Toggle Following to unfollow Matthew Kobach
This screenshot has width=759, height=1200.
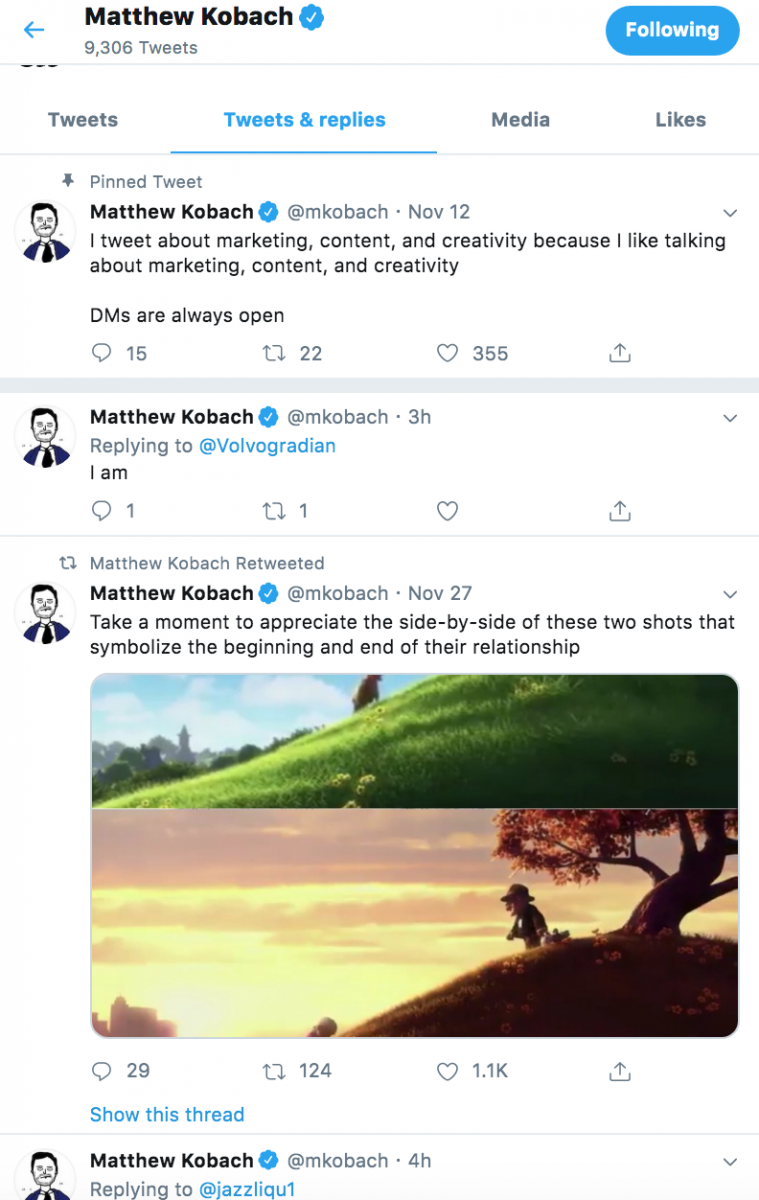(x=672, y=30)
